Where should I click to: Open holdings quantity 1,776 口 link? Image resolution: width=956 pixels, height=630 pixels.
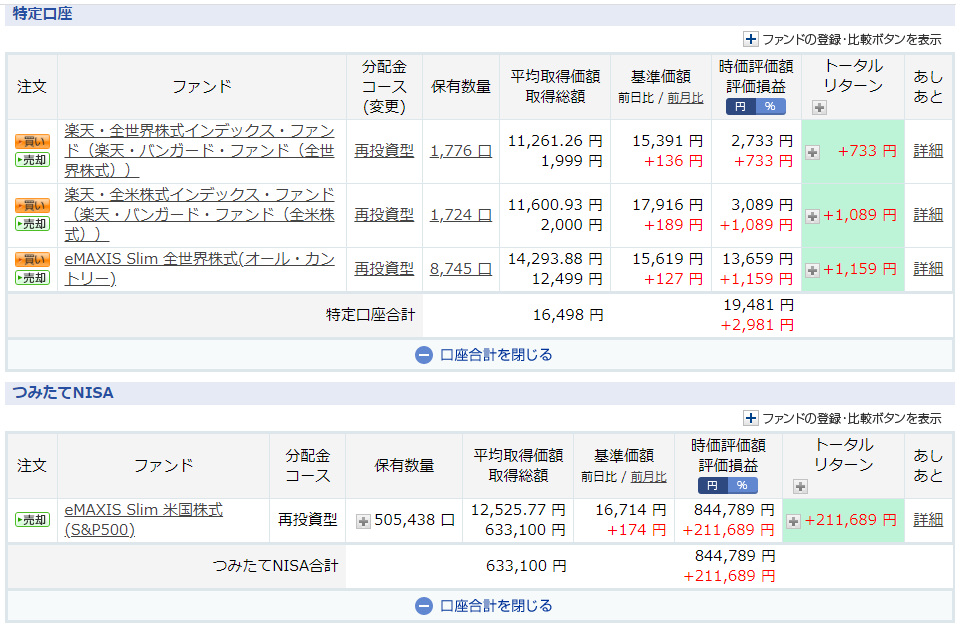click(460, 151)
